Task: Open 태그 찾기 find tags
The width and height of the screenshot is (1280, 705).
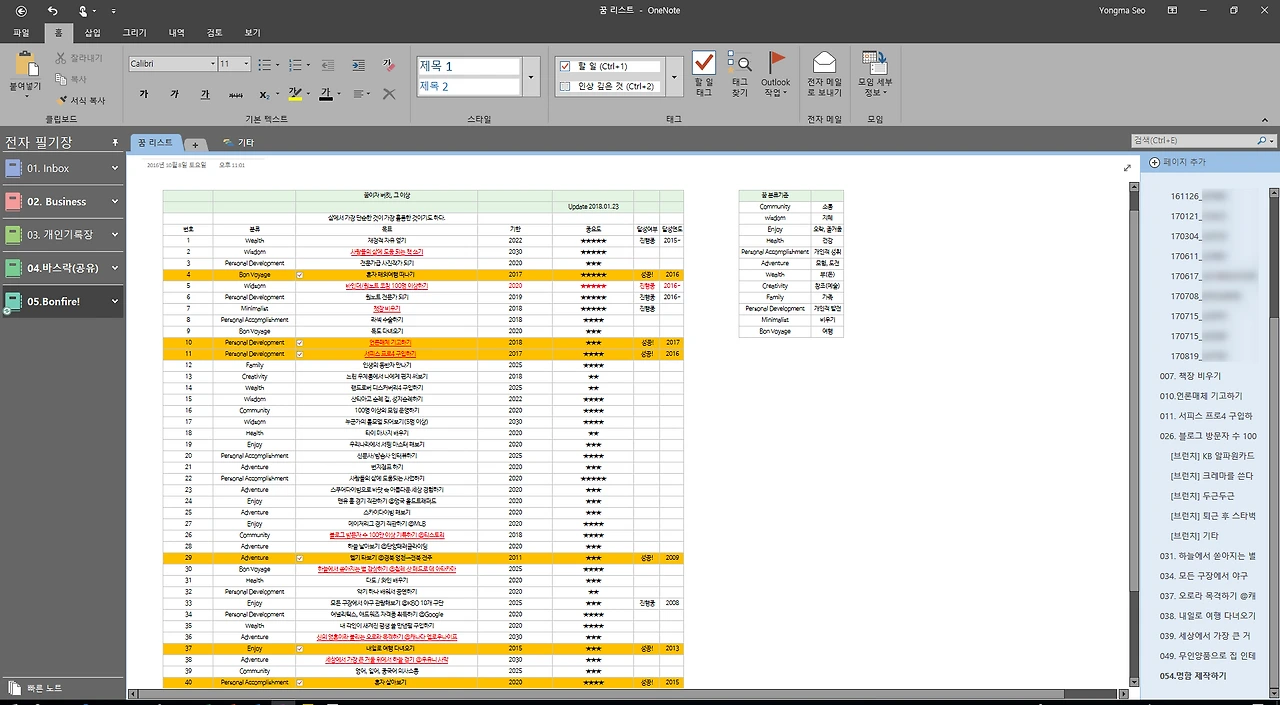Action: (x=739, y=73)
